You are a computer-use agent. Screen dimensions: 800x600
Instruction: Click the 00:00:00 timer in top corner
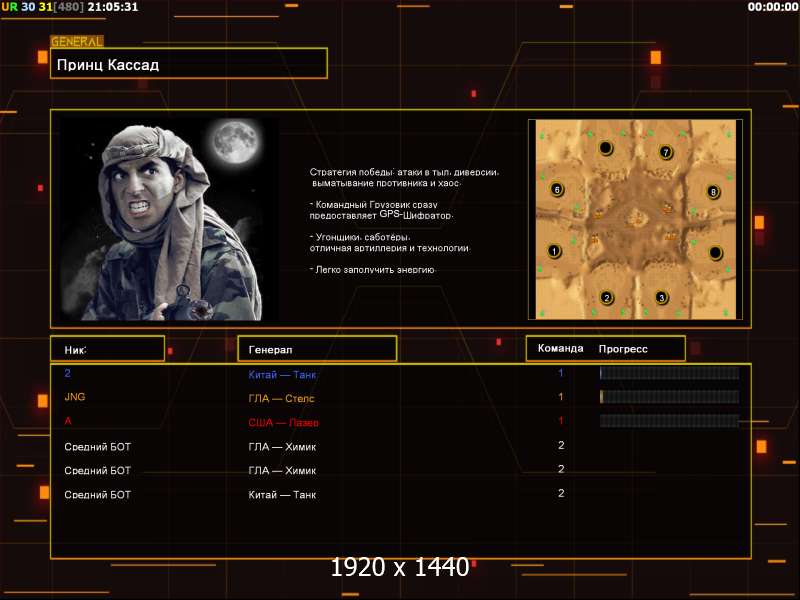(x=772, y=7)
